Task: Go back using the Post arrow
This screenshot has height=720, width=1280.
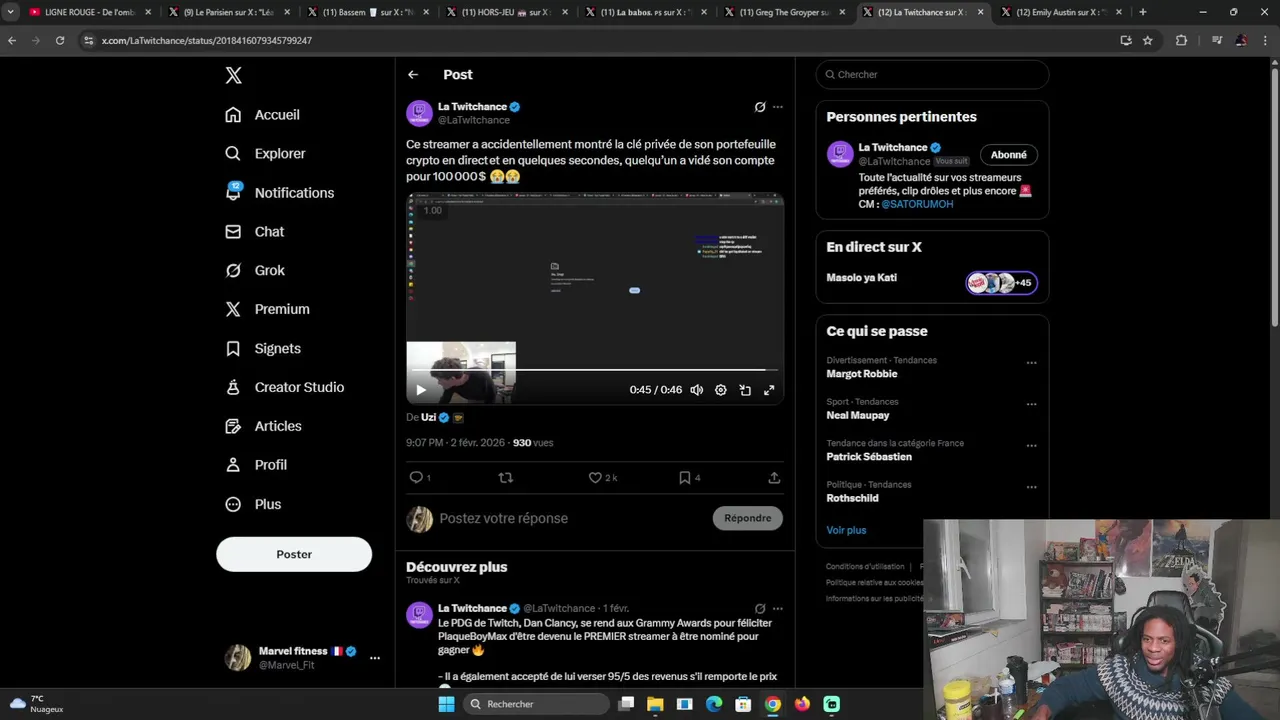Action: click(413, 75)
